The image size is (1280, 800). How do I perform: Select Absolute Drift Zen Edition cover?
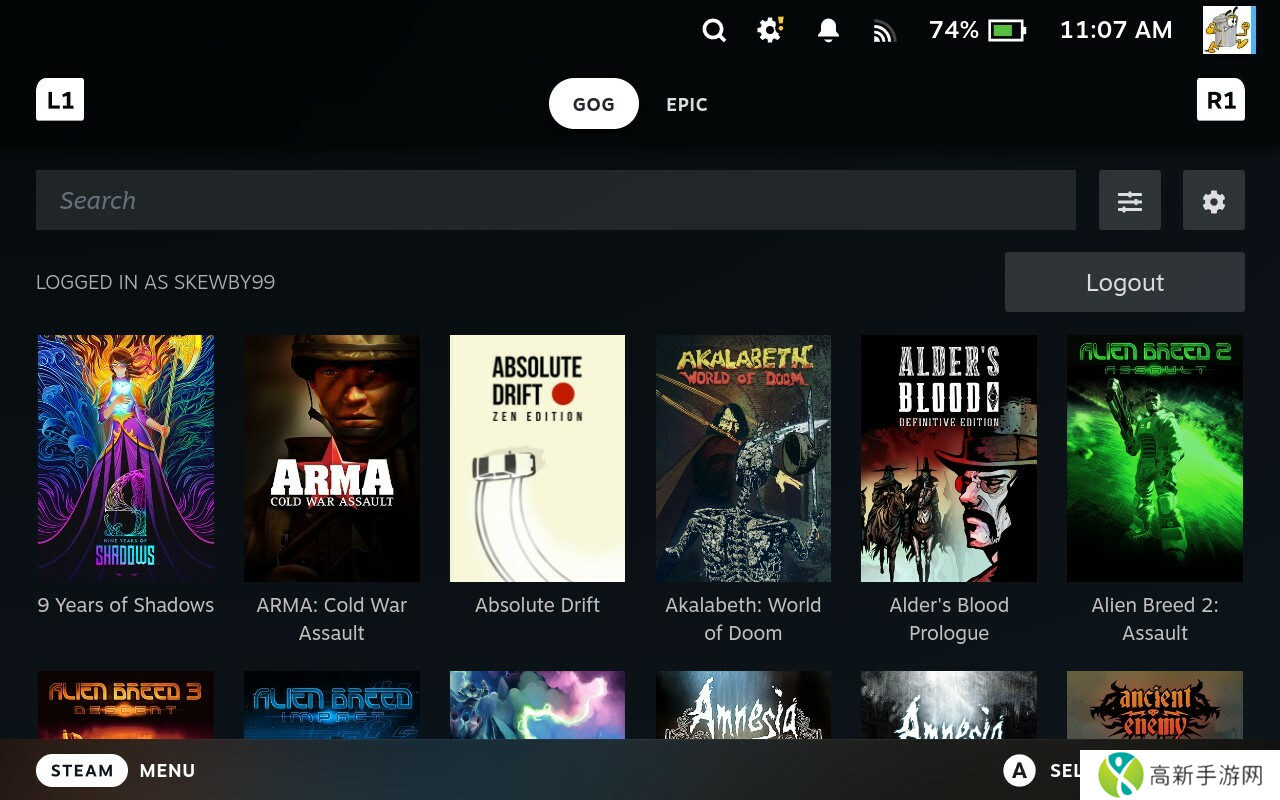click(537, 458)
